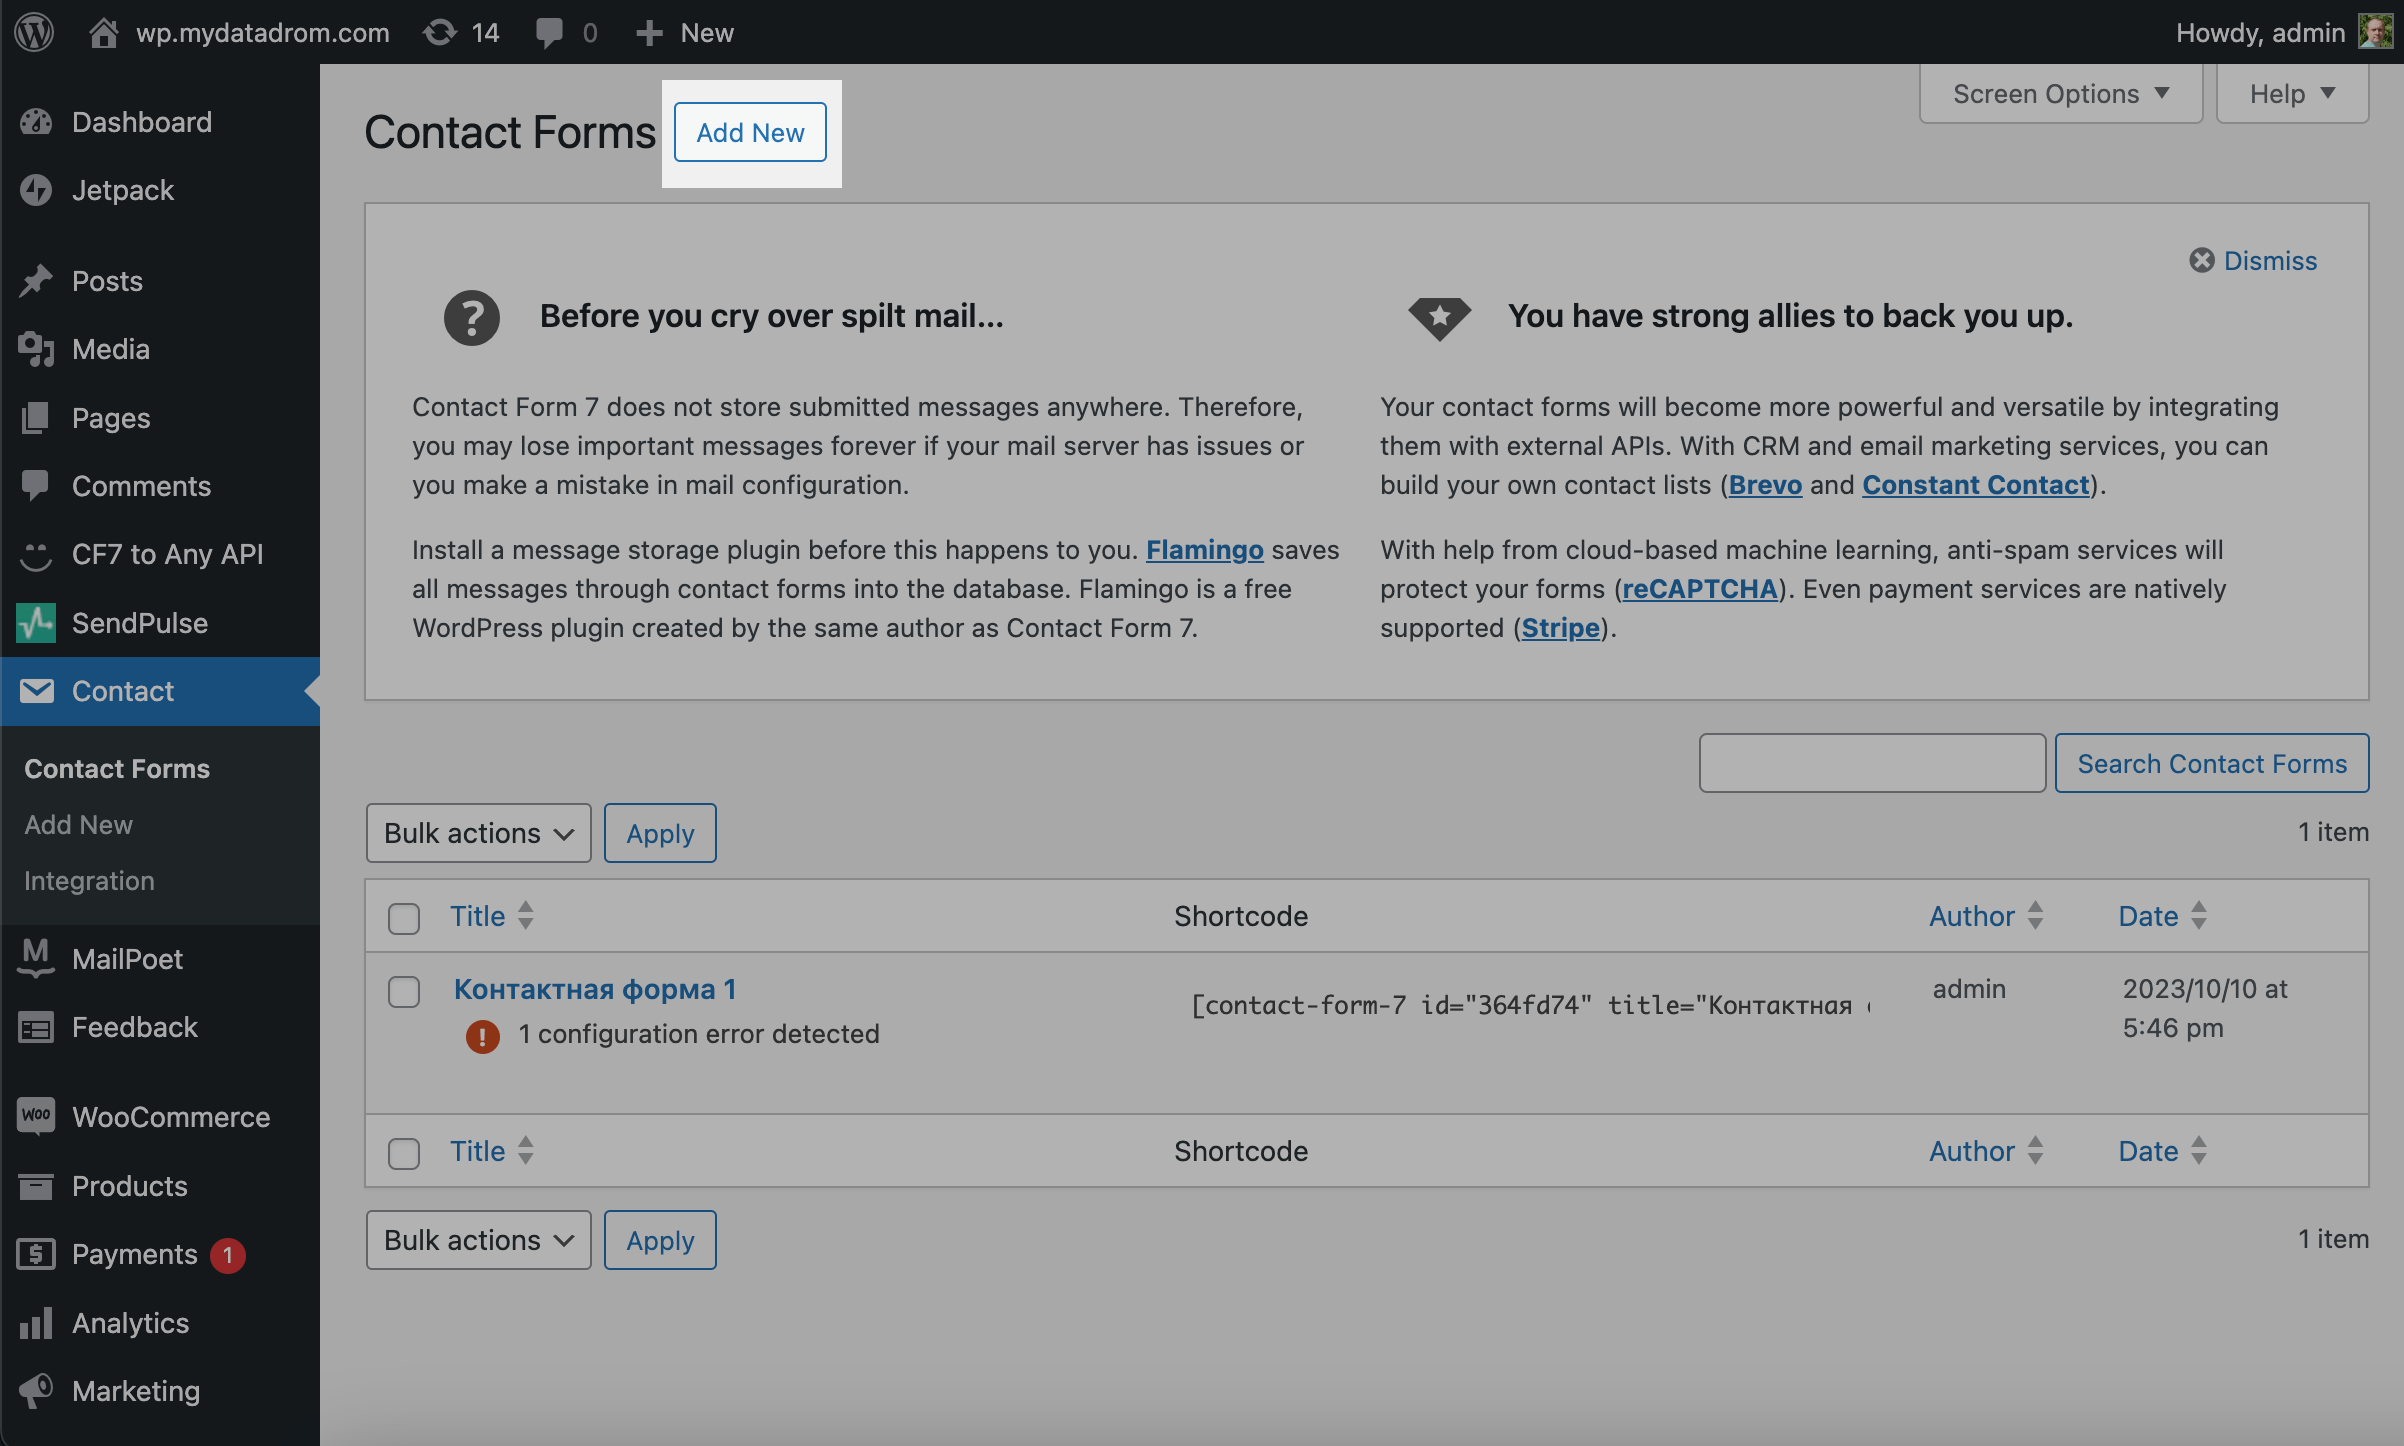Click the SendPulse green icon
The width and height of the screenshot is (2404, 1446).
[36, 623]
